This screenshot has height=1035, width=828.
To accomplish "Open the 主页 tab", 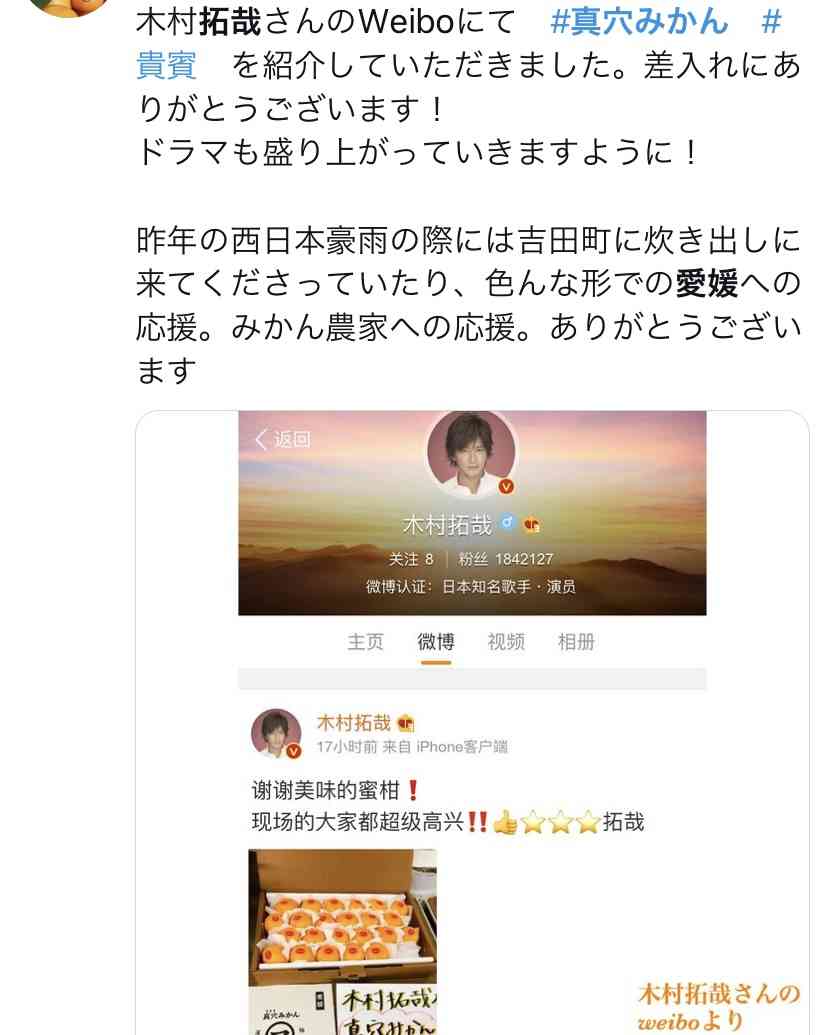I will pos(365,642).
